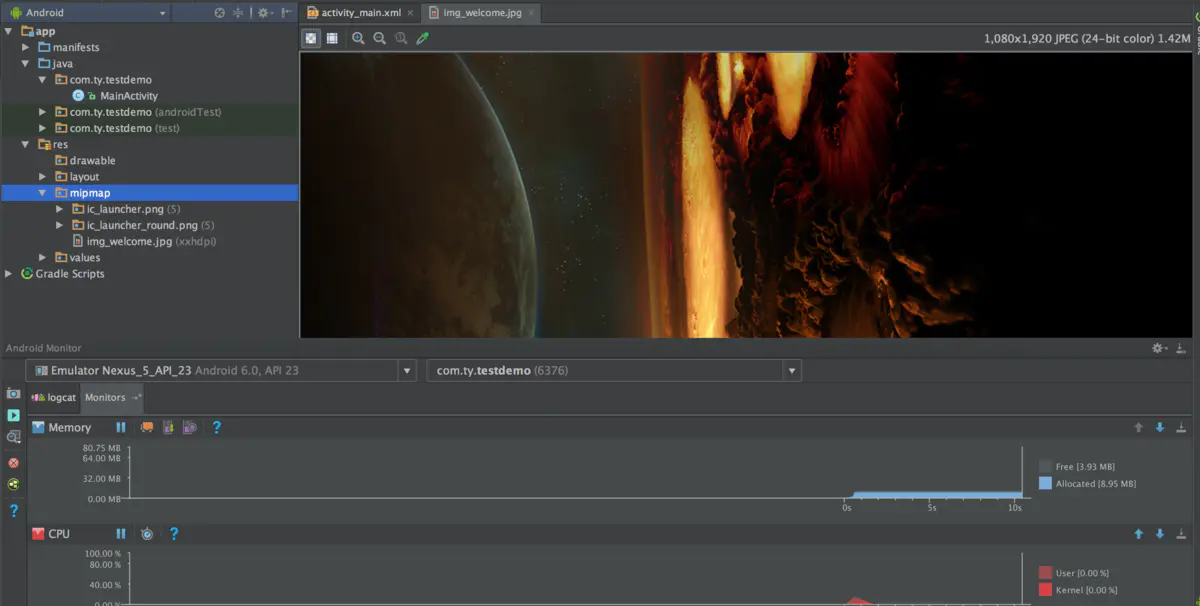Collapse the res folder arrow
The height and width of the screenshot is (606, 1200).
click(x=26, y=144)
